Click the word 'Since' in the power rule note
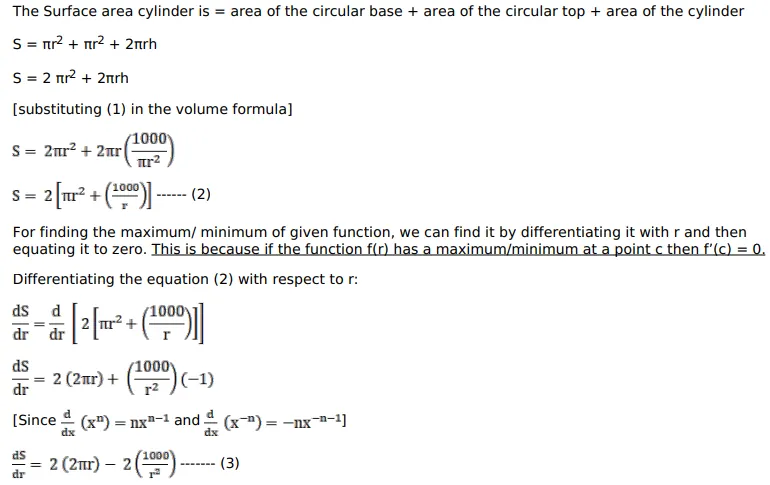Image resolution: width=770 pixels, height=485 pixels. (37, 420)
